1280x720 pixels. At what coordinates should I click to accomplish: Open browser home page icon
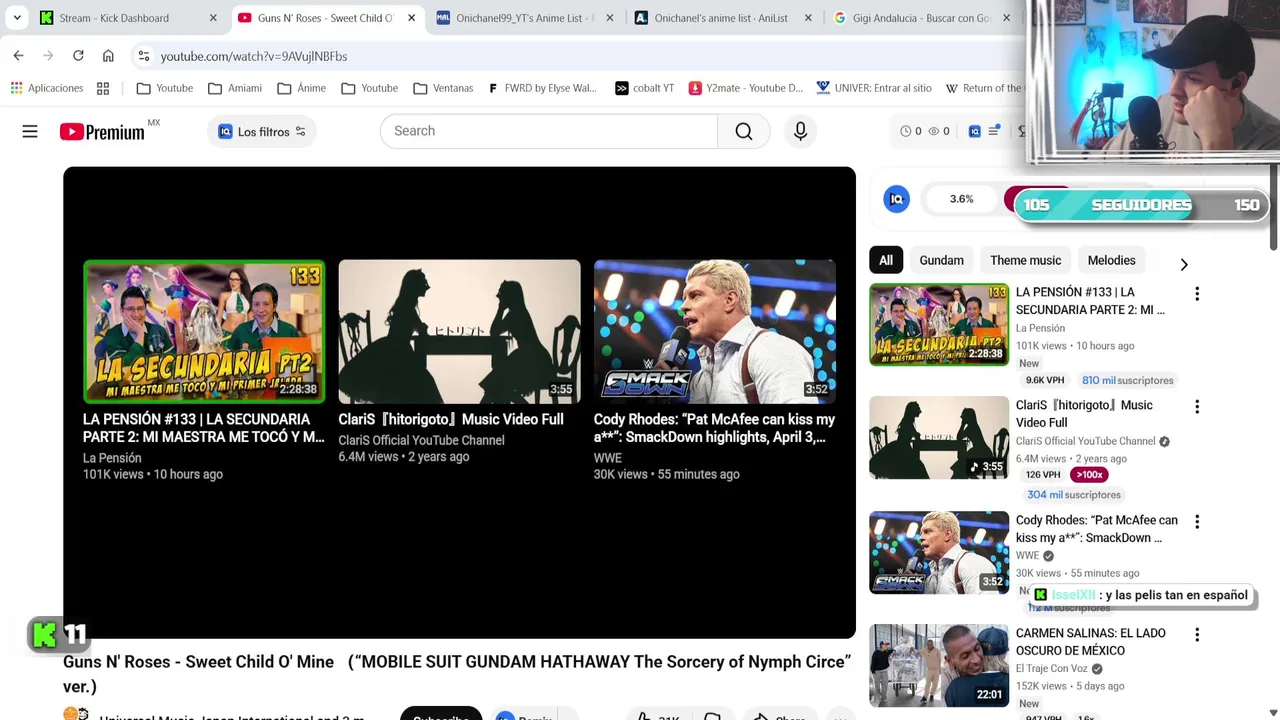pos(108,56)
